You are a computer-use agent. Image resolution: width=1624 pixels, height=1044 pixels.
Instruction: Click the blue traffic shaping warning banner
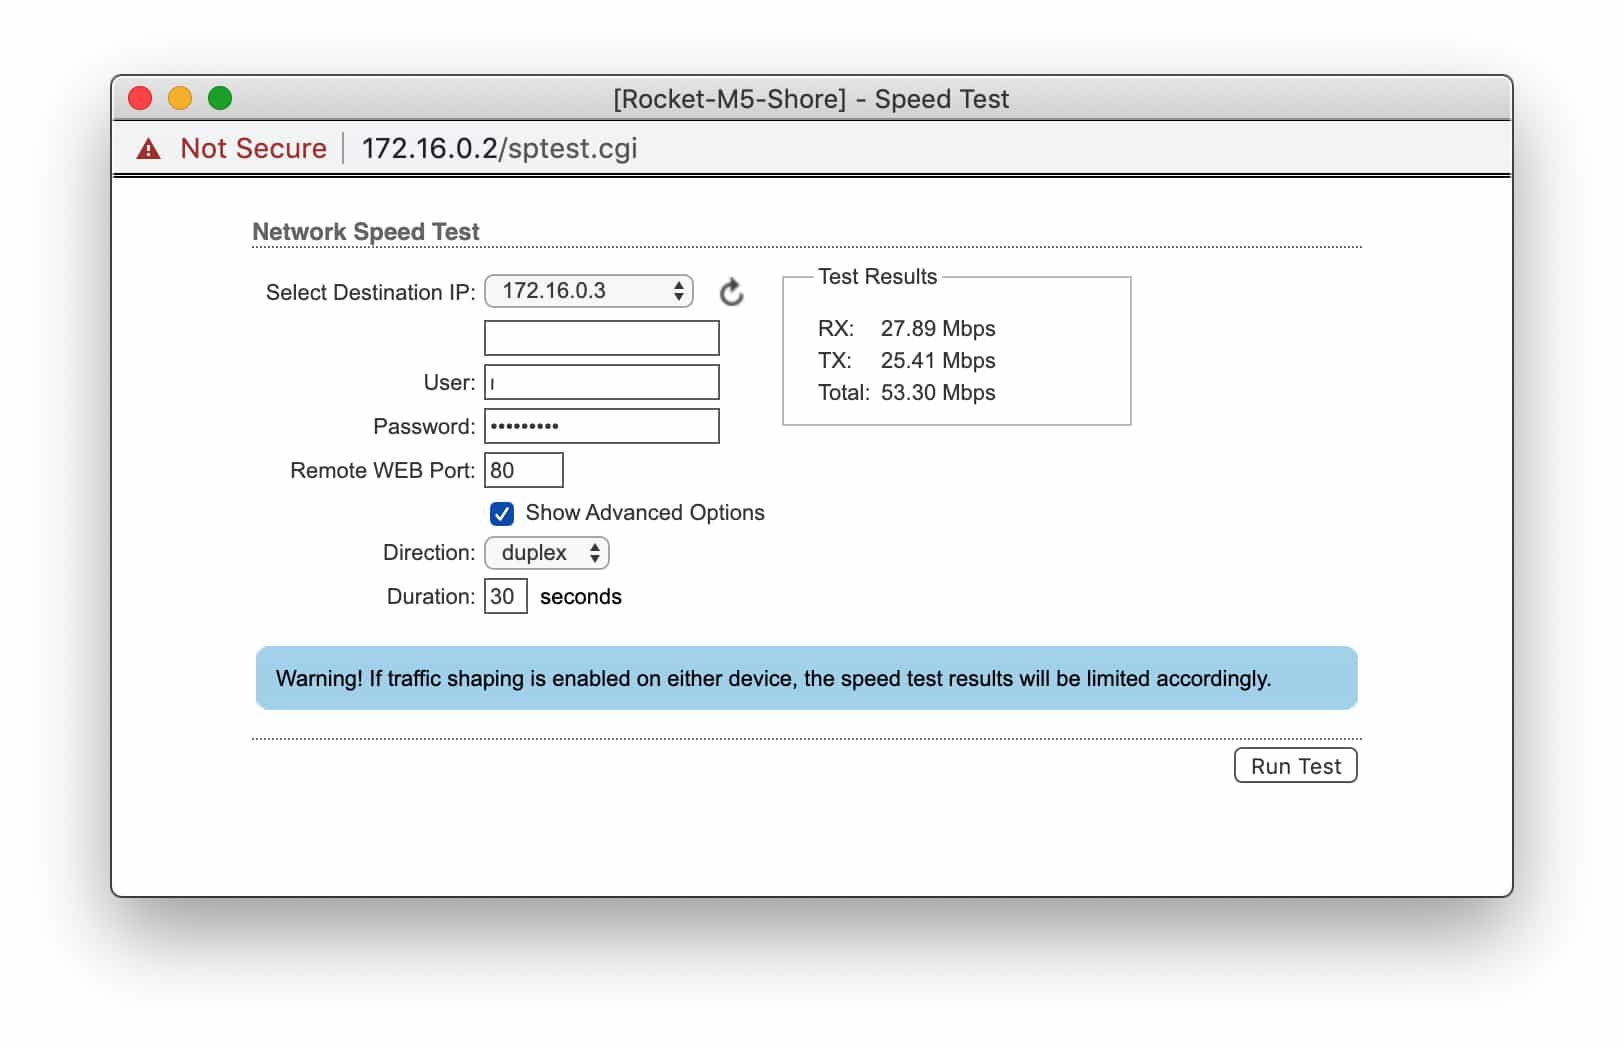[806, 678]
